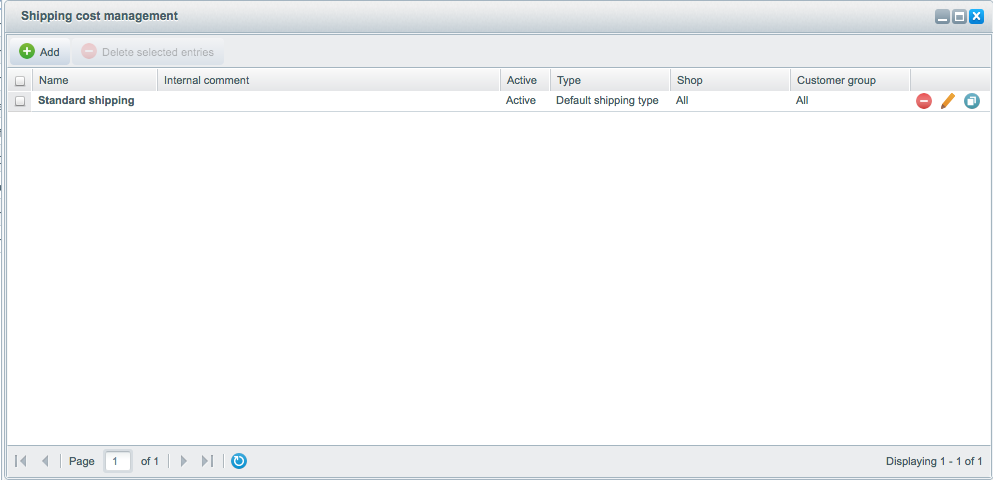Screen dimensions: 993x480
Task: Go to first page using paging arrow
Action: click(x=21, y=461)
